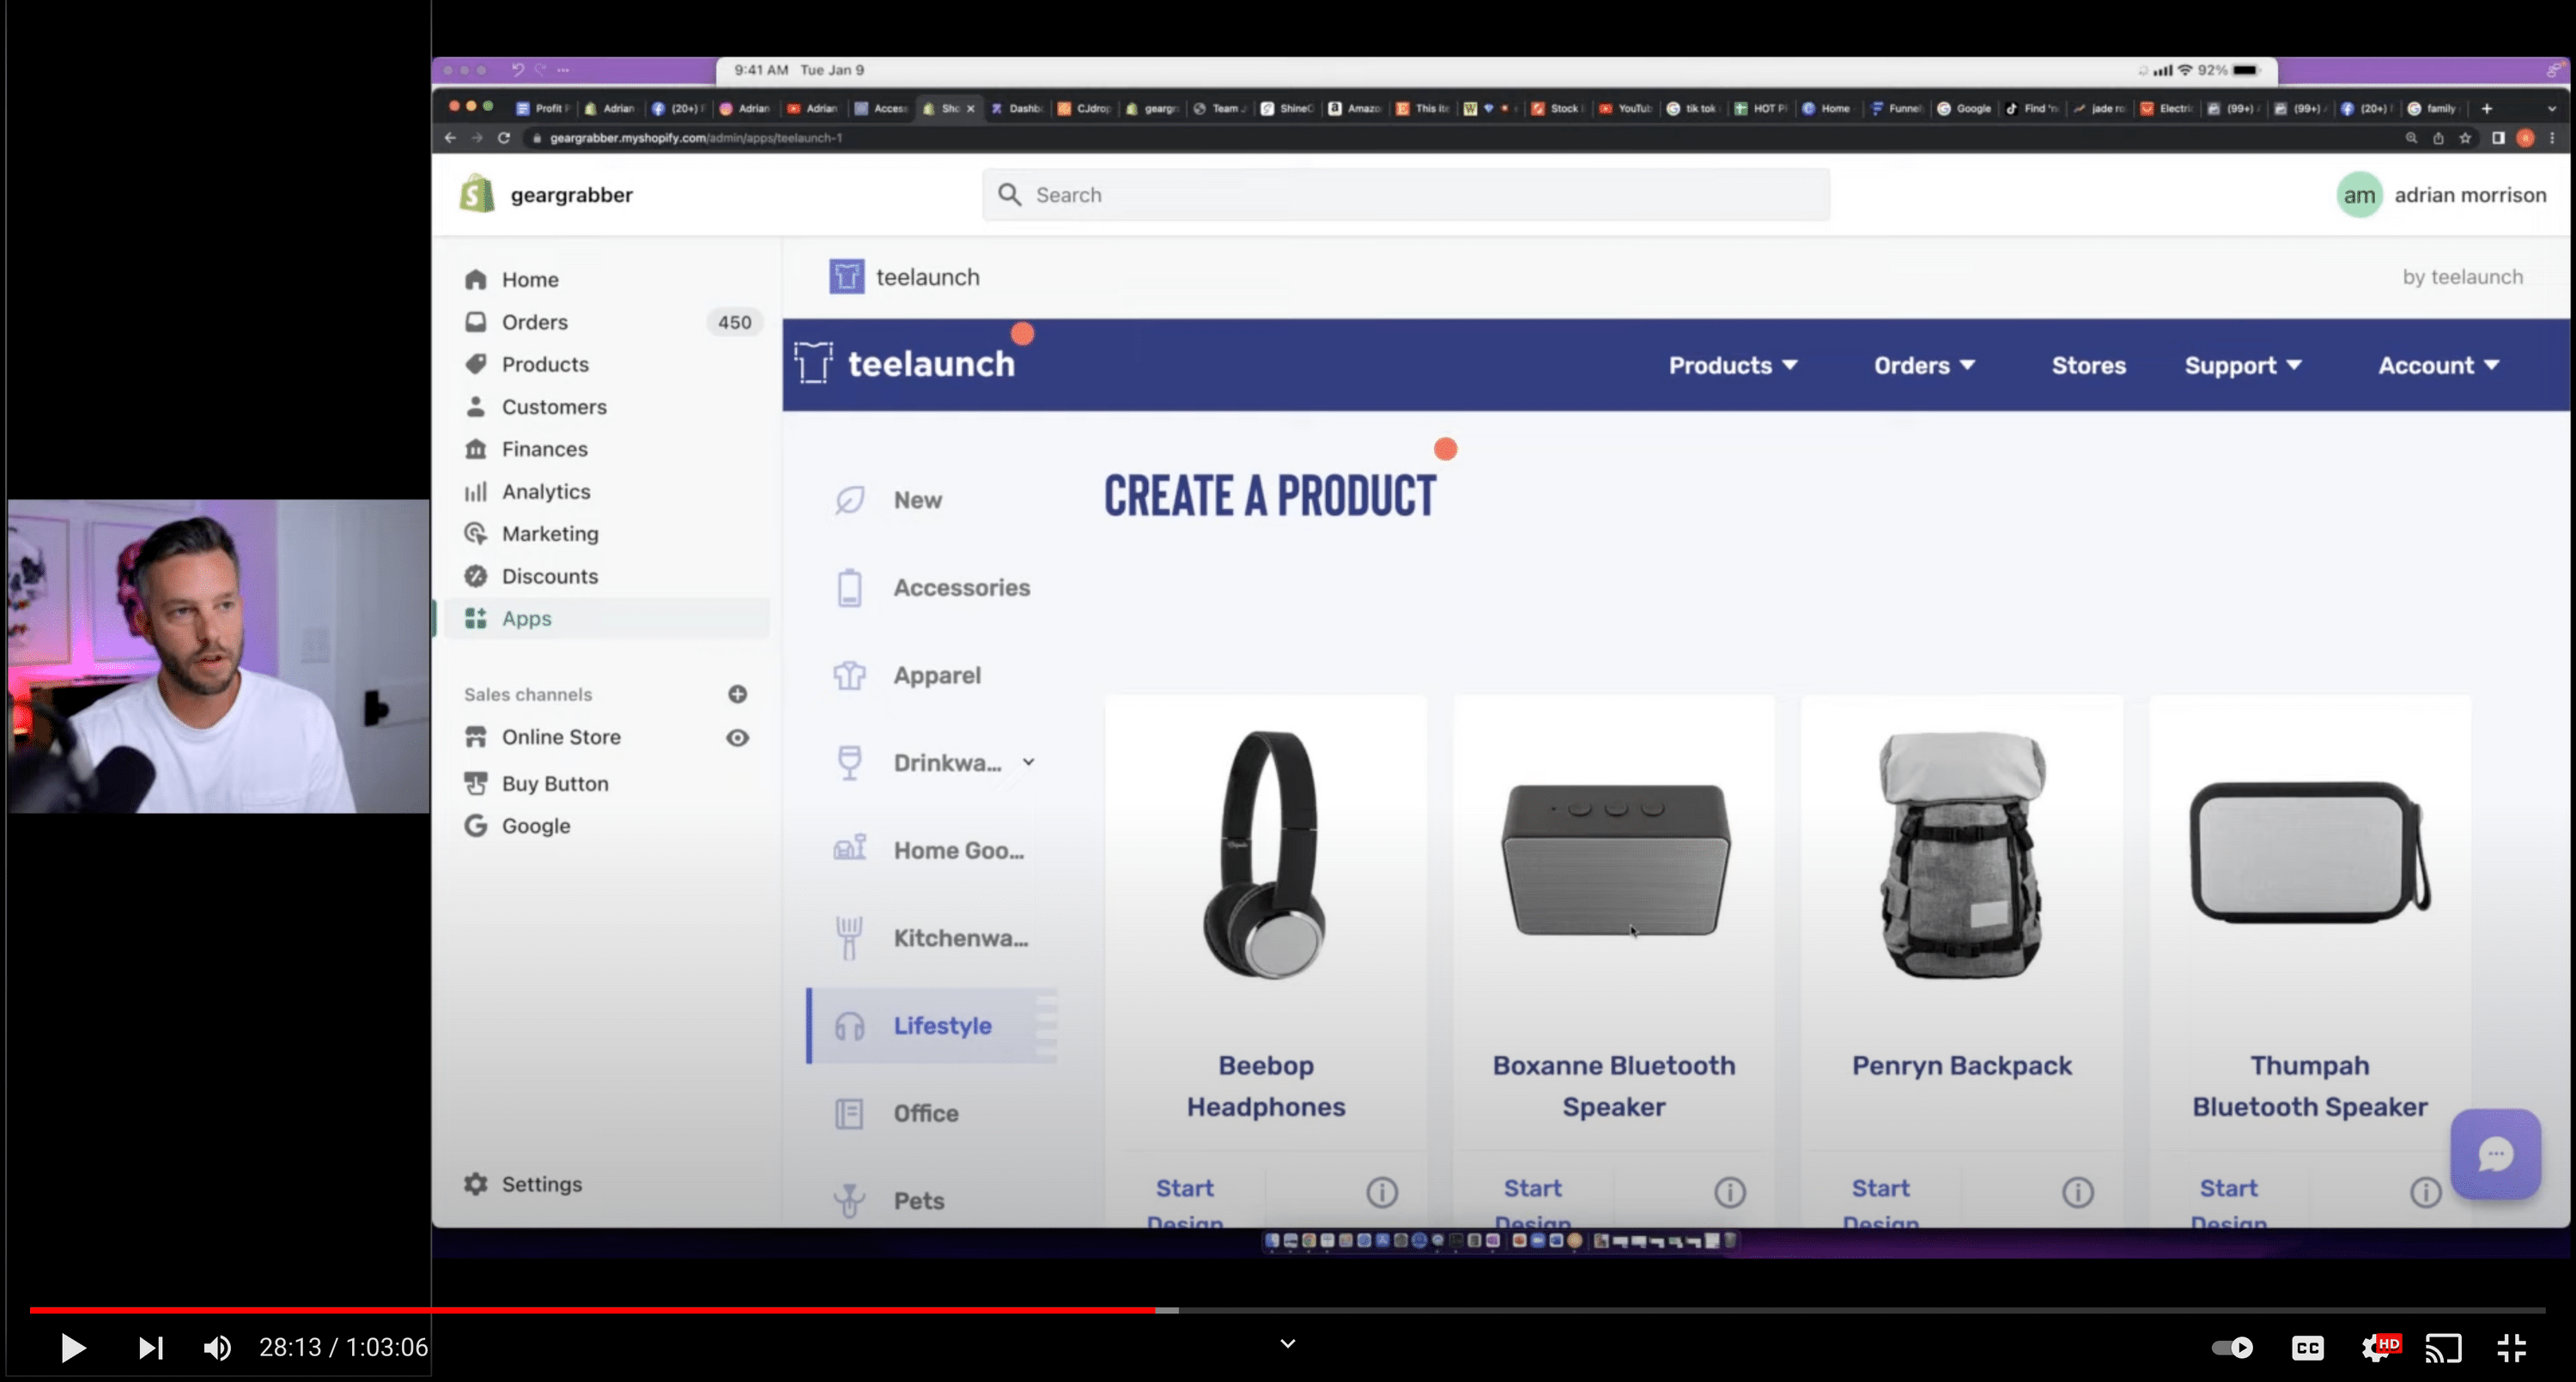Show info for Boxanne Bluetooth Speaker
Image resolution: width=2576 pixels, height=1382 pixels.
tap(1730, 1192)
